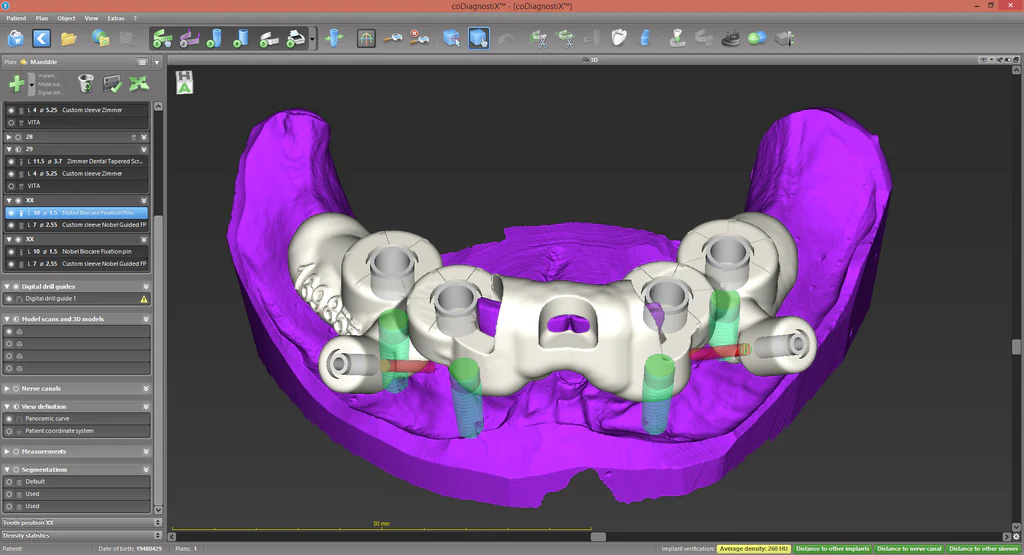Click the gray box with green slider icon
1024x555 pixels.
(784, 39)
